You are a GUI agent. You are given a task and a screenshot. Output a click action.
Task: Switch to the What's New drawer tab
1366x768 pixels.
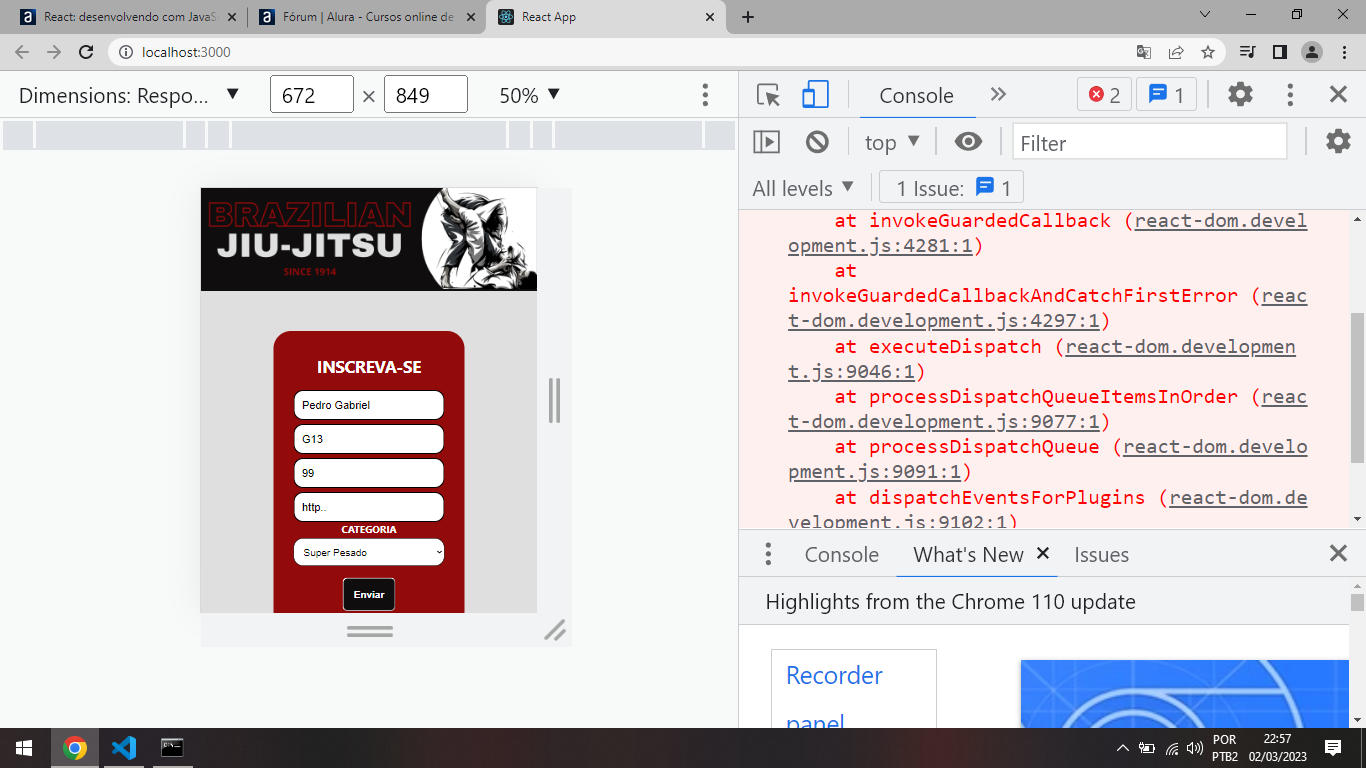[x=968, y=554]
